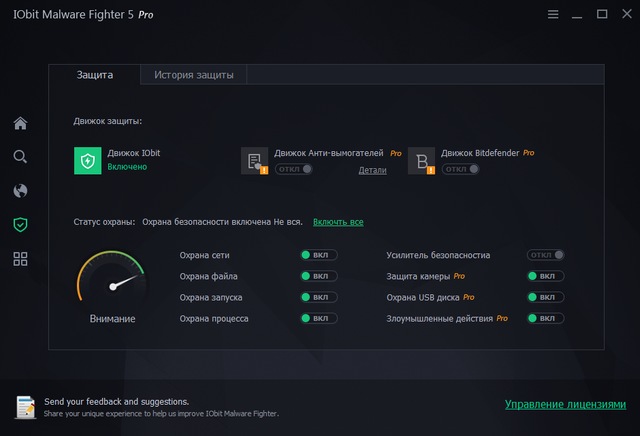The height and width of the screenshot is (436, 640).
Task: Open the four-squares Tools sidebar icon
Action: click(20, 259)
